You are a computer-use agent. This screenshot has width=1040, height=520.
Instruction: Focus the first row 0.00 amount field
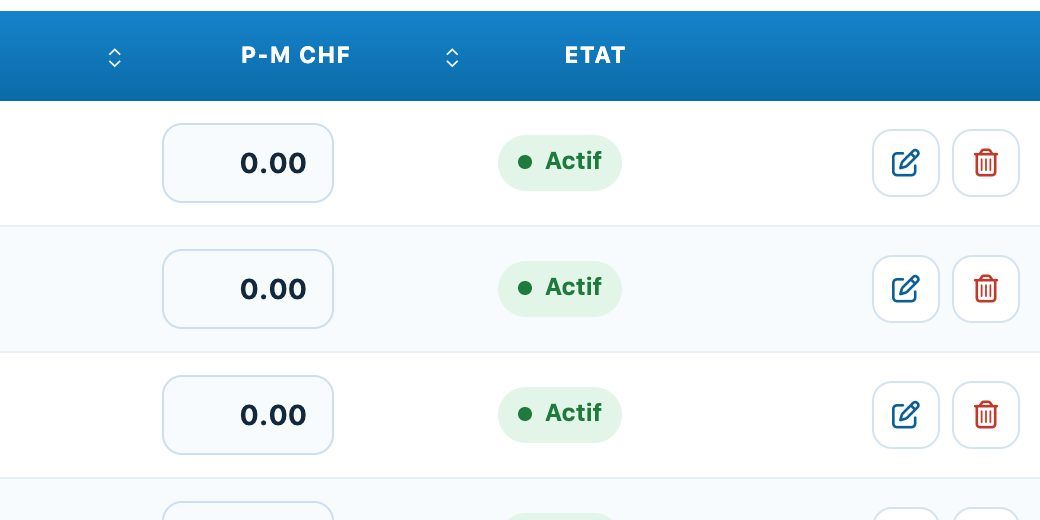[x=248, y=163]
